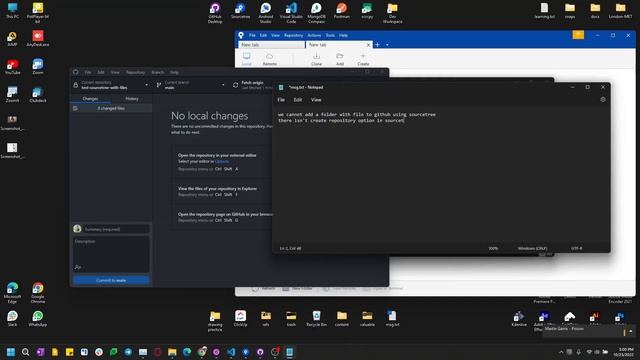Screen dimensions: 640x360
Task: Close the second Sourcetree New tab
Action: (368, 44)
